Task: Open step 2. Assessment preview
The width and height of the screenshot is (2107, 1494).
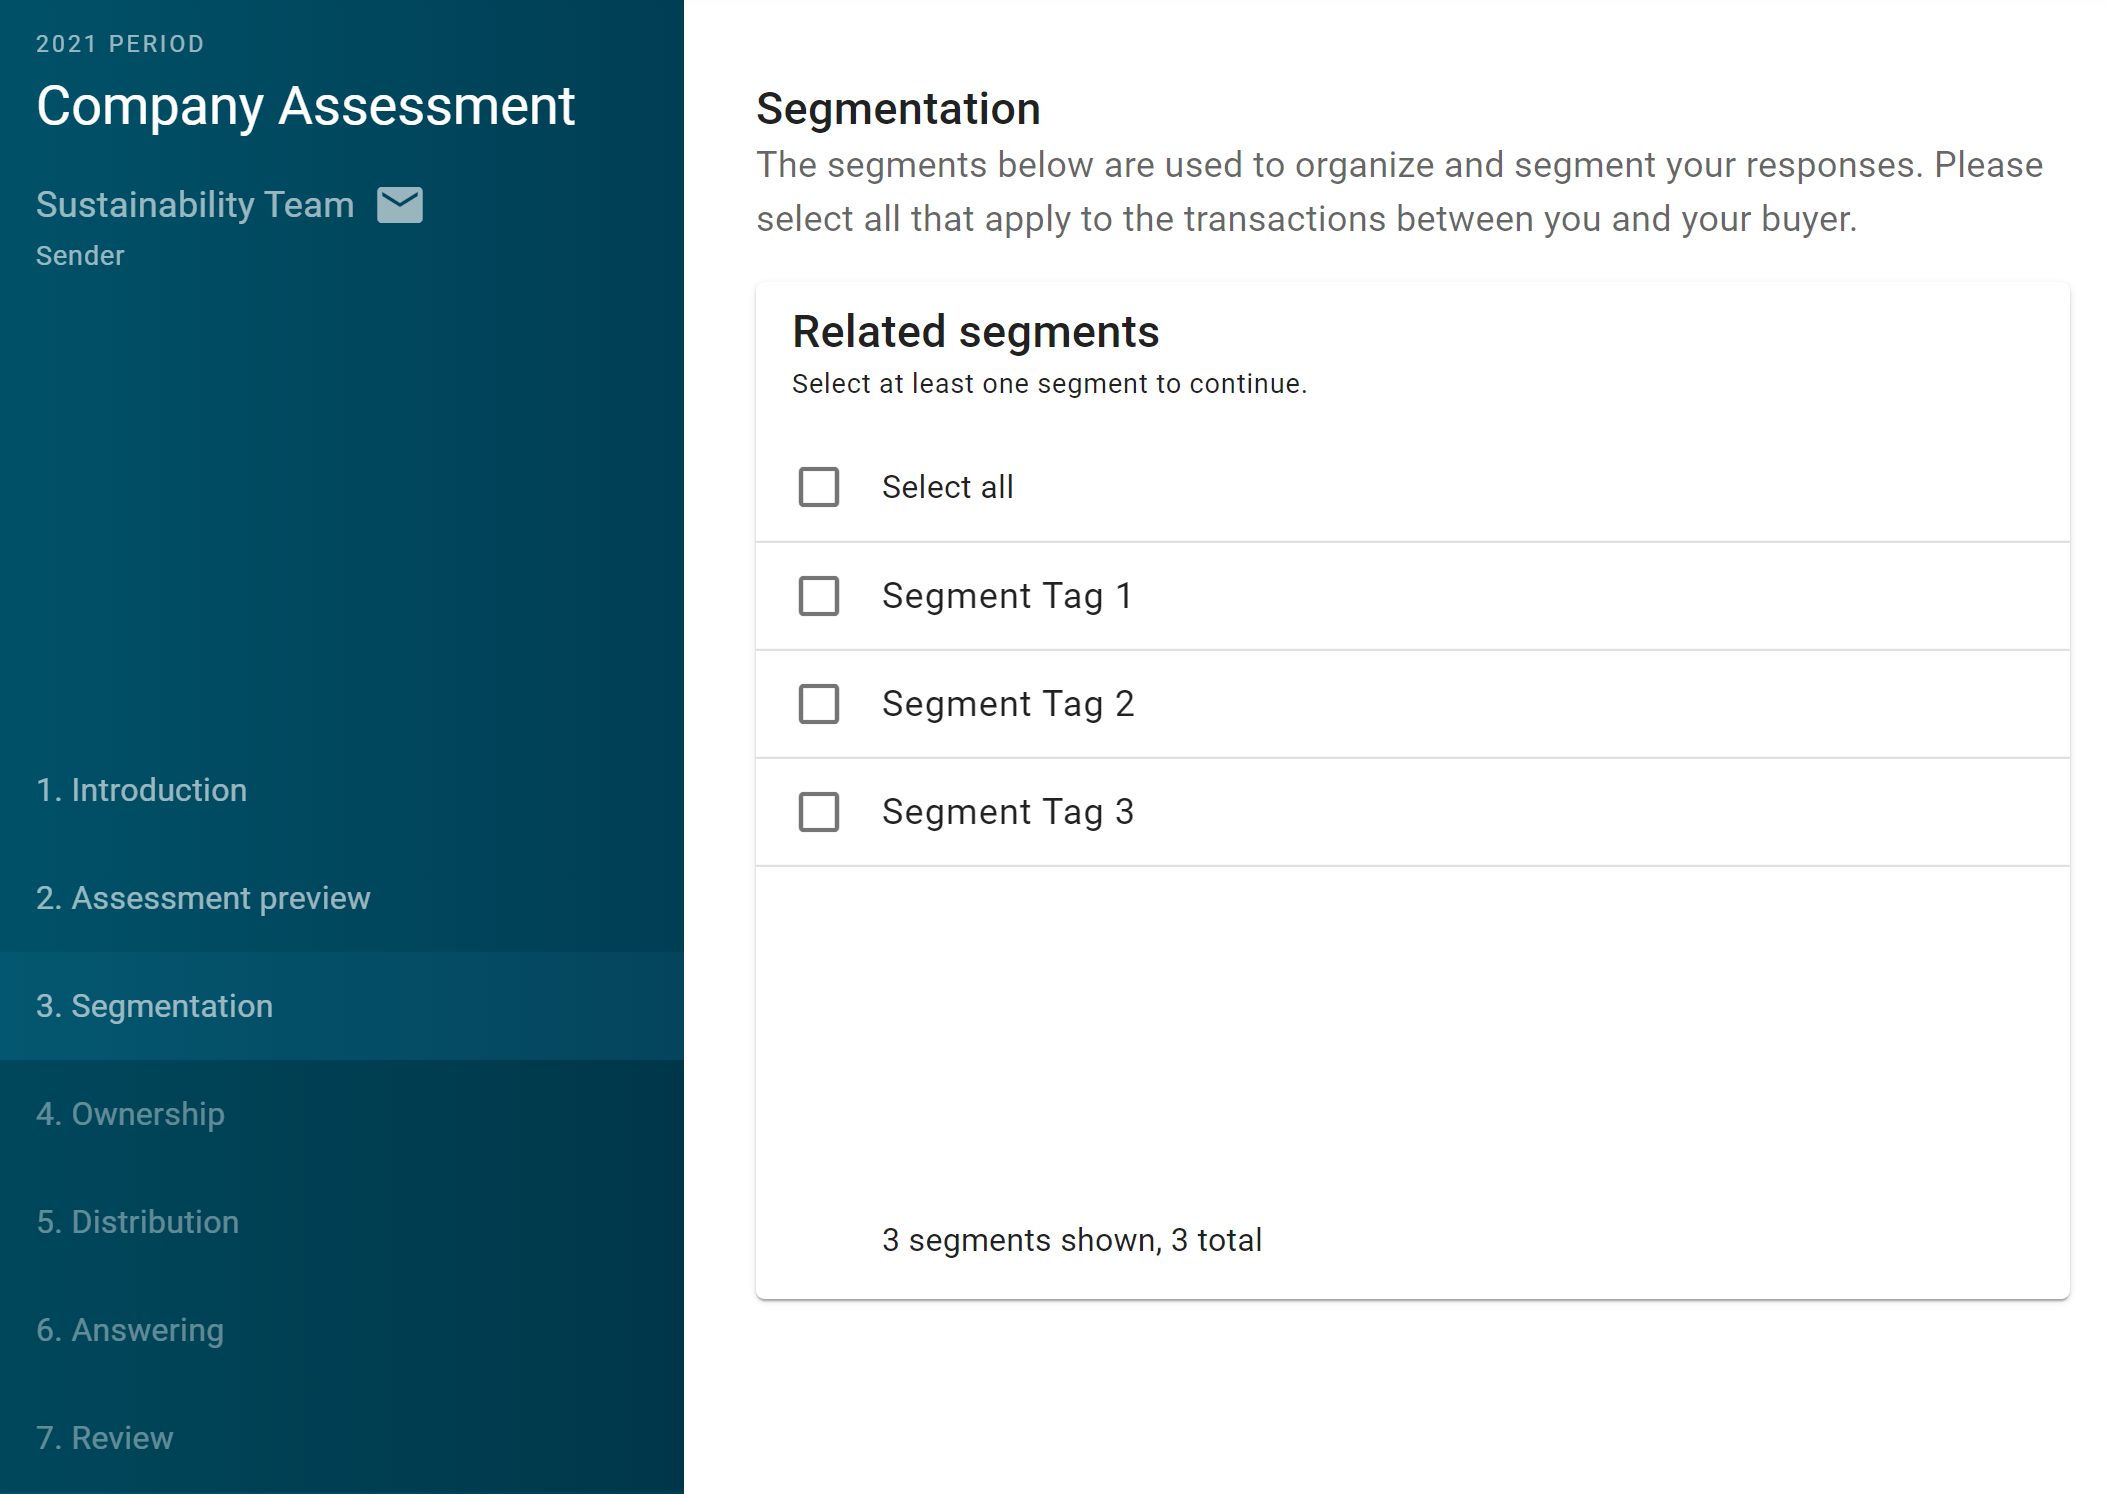Action: click(x=342, y=898)
